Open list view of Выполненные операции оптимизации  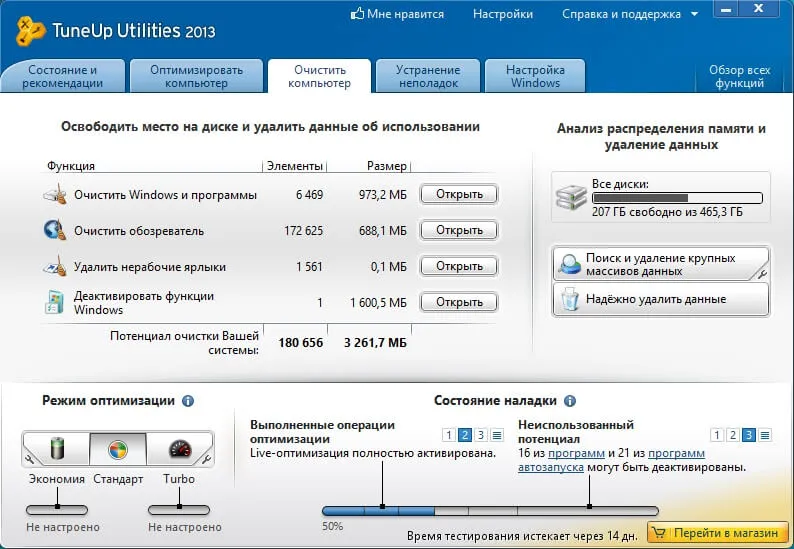pyautogui.click(x=497, y=435)
